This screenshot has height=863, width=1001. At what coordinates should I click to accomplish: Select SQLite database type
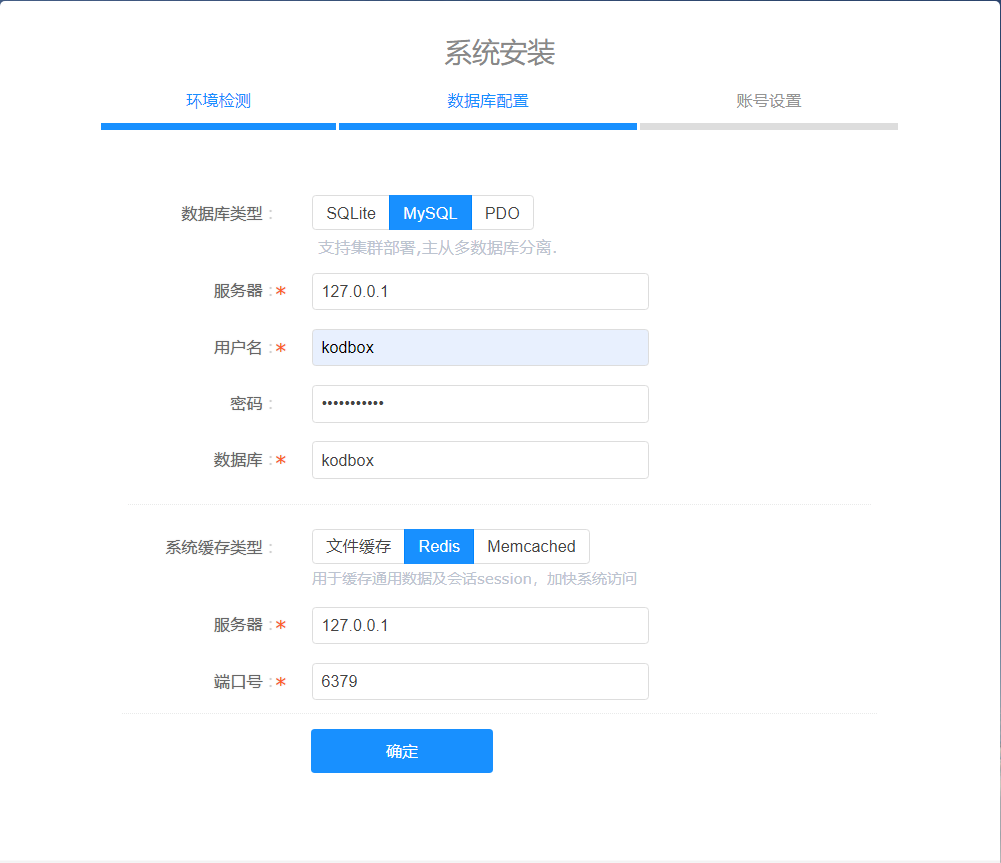(x=350, y=213)
